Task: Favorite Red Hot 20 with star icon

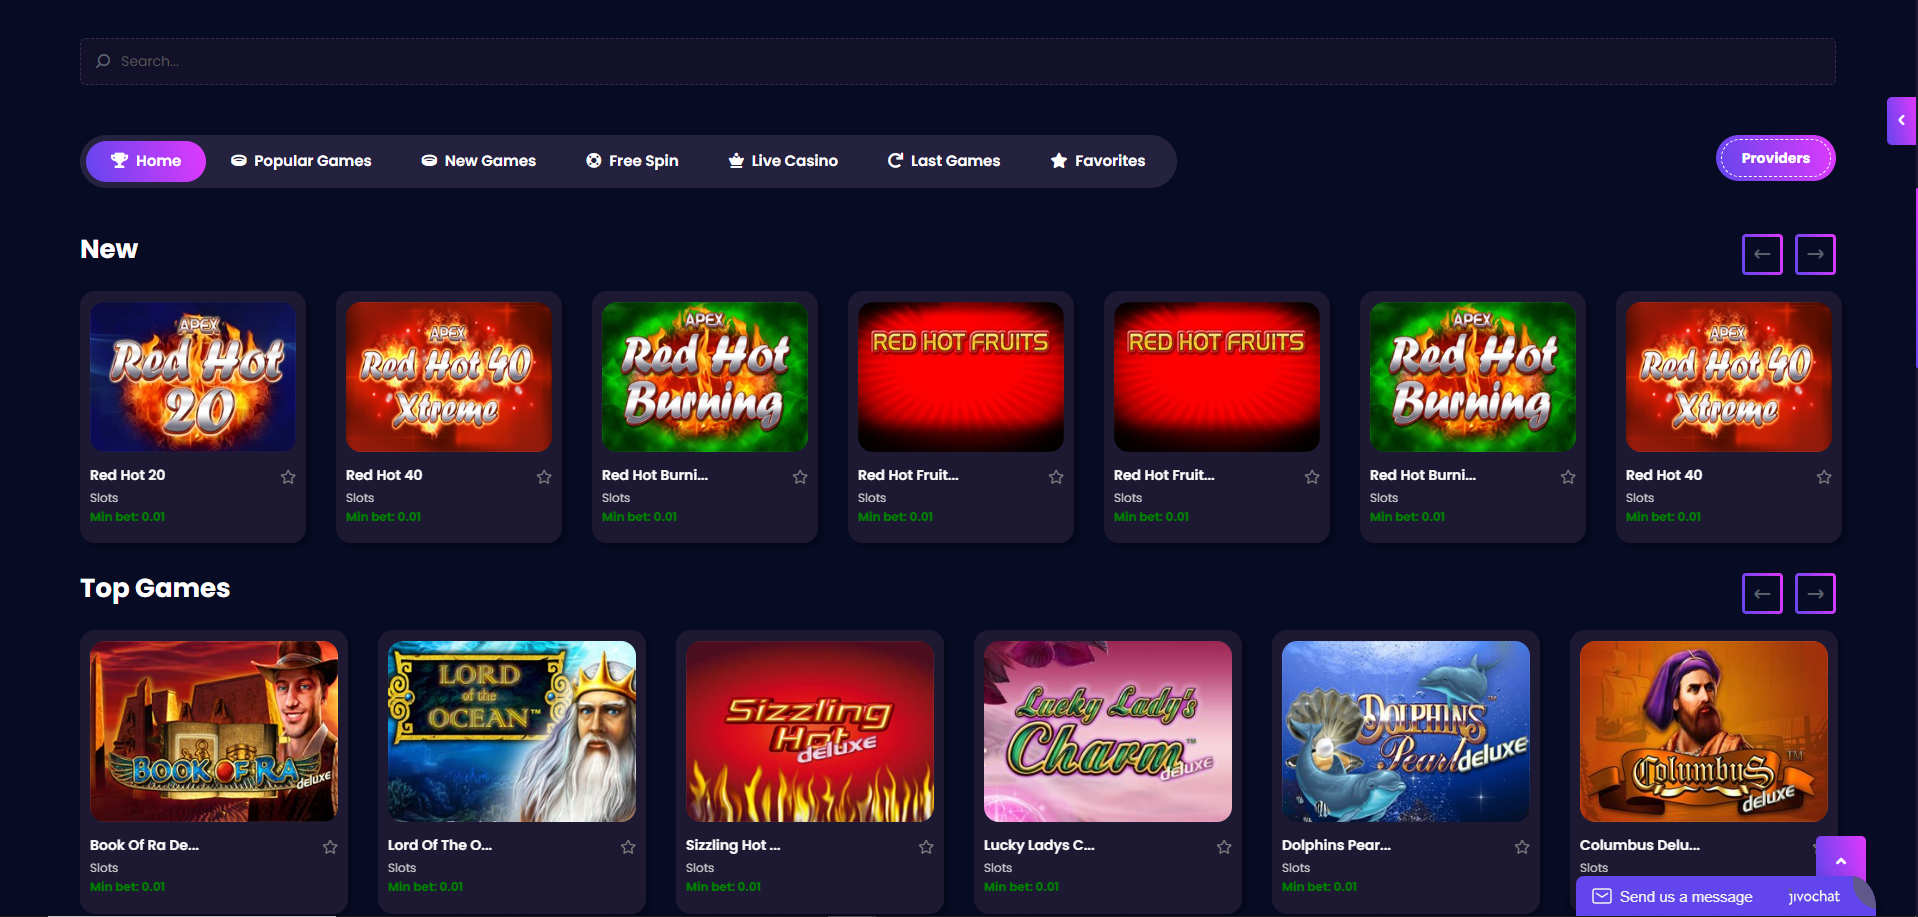Action: pos(288,477)
